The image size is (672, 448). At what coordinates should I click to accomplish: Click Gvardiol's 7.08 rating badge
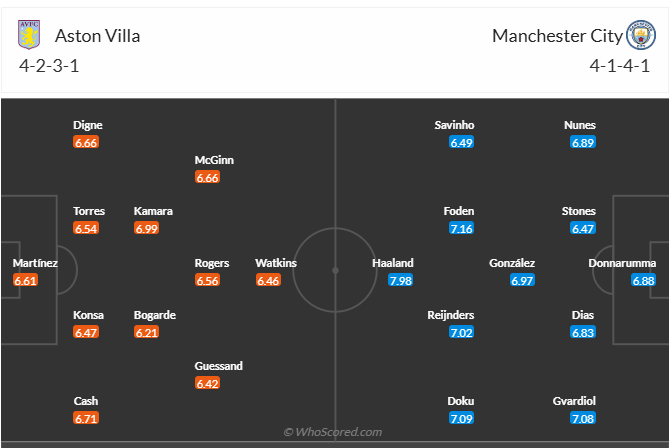point(583,418)
